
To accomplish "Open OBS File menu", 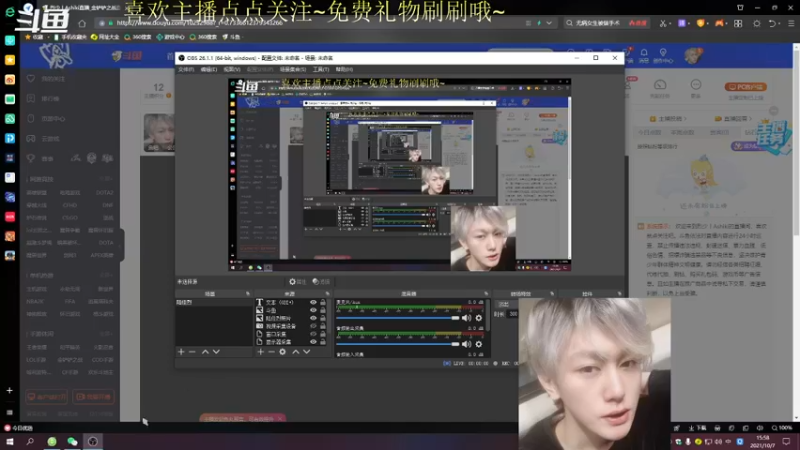I will (186, 69).
